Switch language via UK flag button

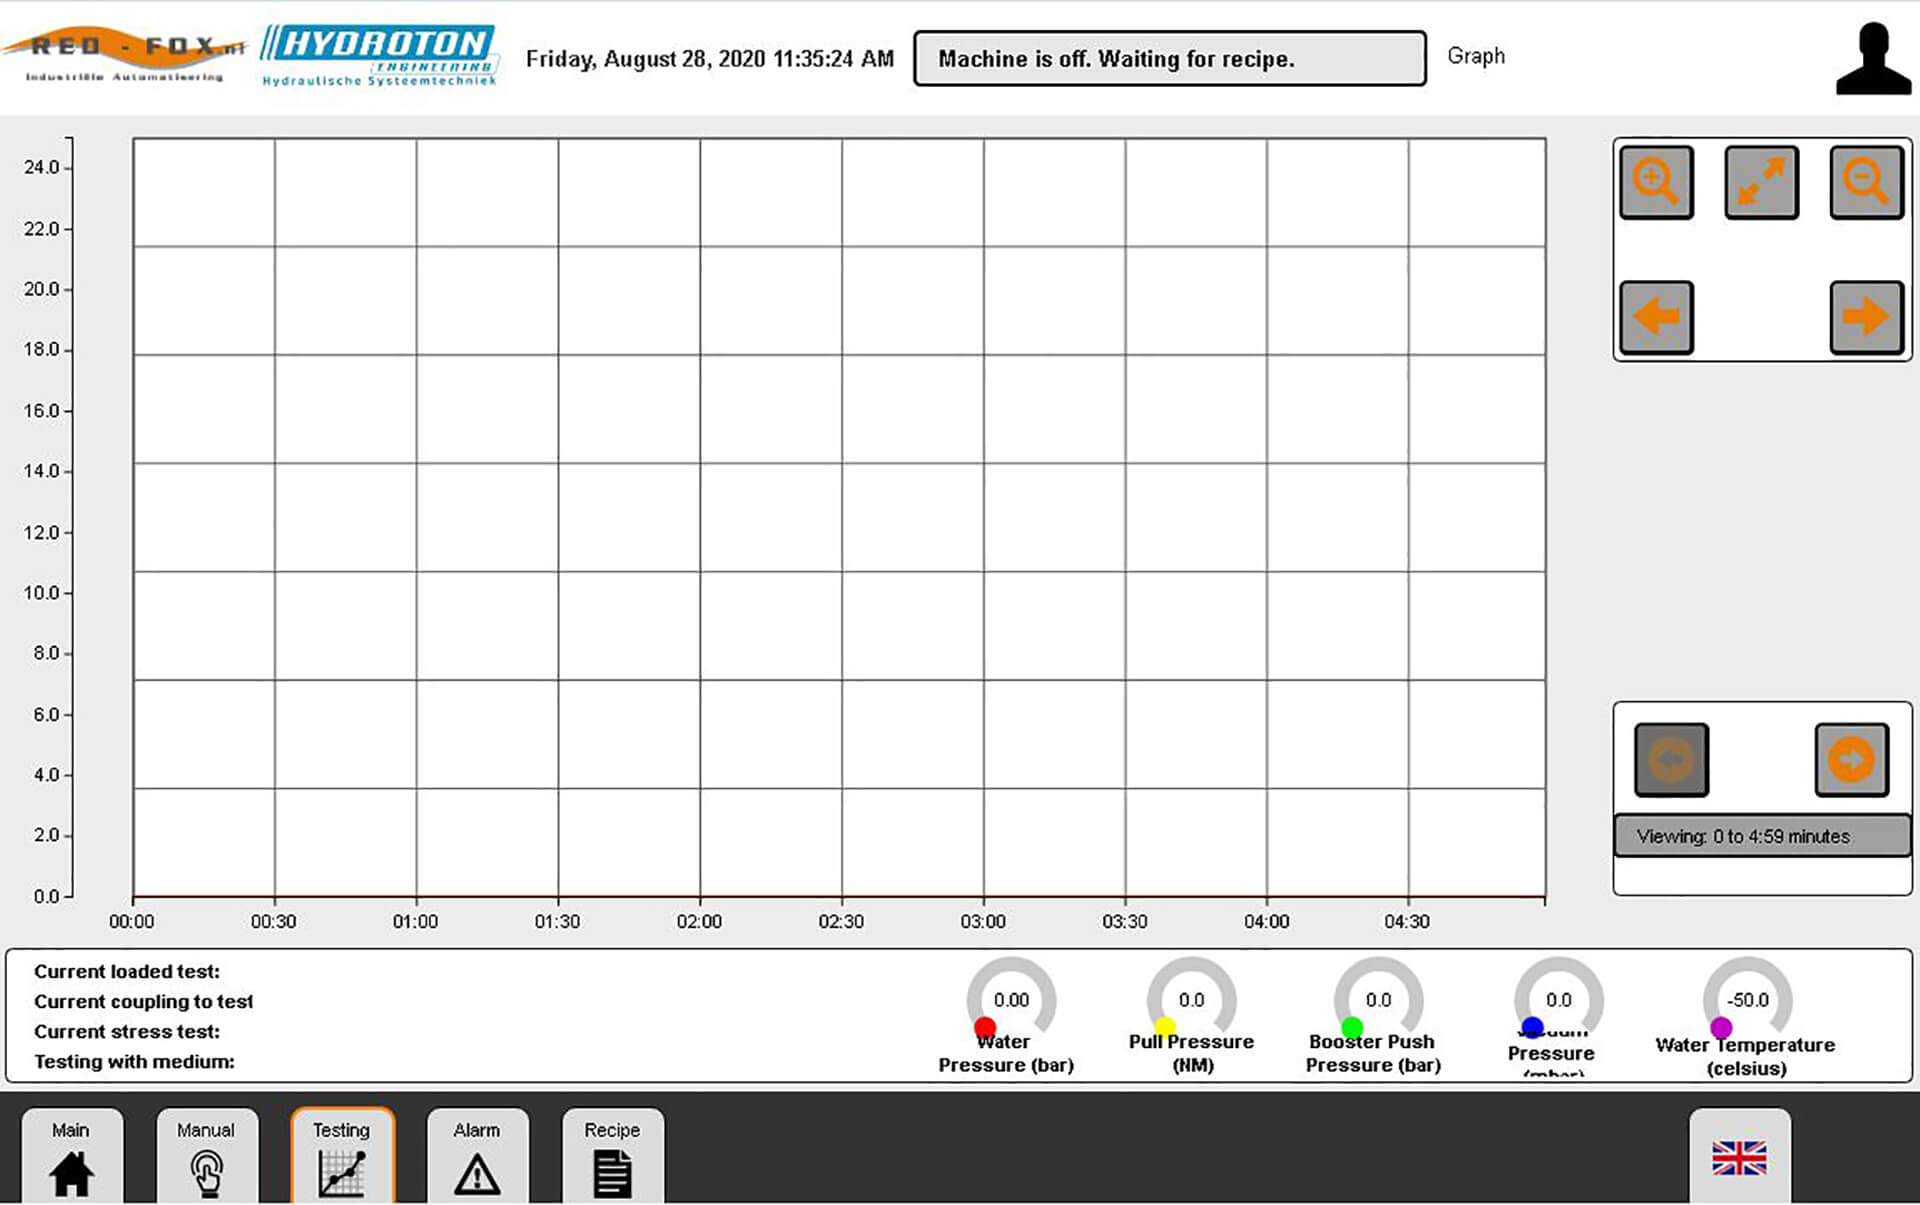point(1739,1158)
